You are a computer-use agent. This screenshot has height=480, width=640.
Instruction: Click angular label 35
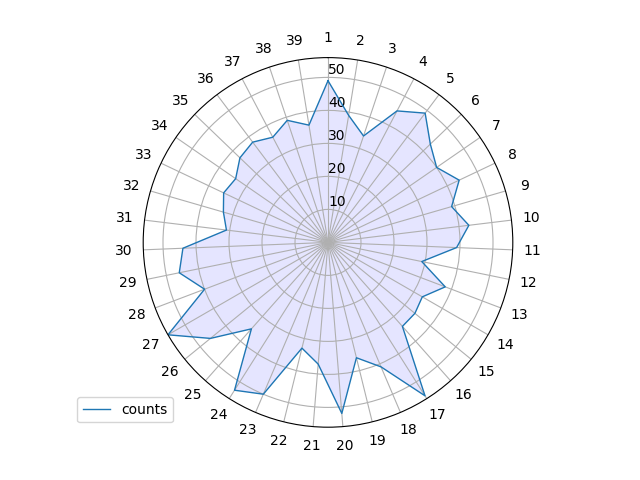[x=180, y=100]
